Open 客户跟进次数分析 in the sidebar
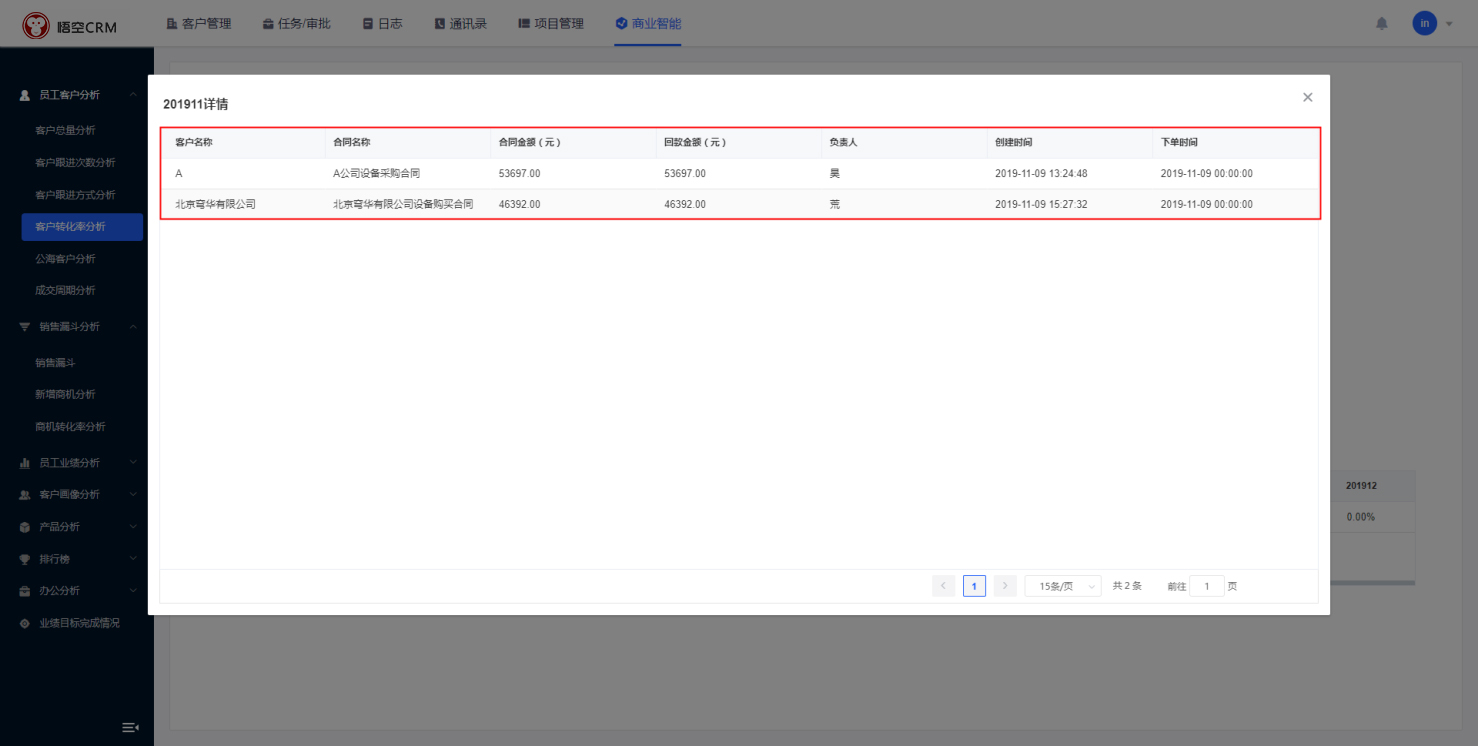Image resolution: width=1478 pixels, height=746 pixels. pyautogui.click(x=75, y=163)
